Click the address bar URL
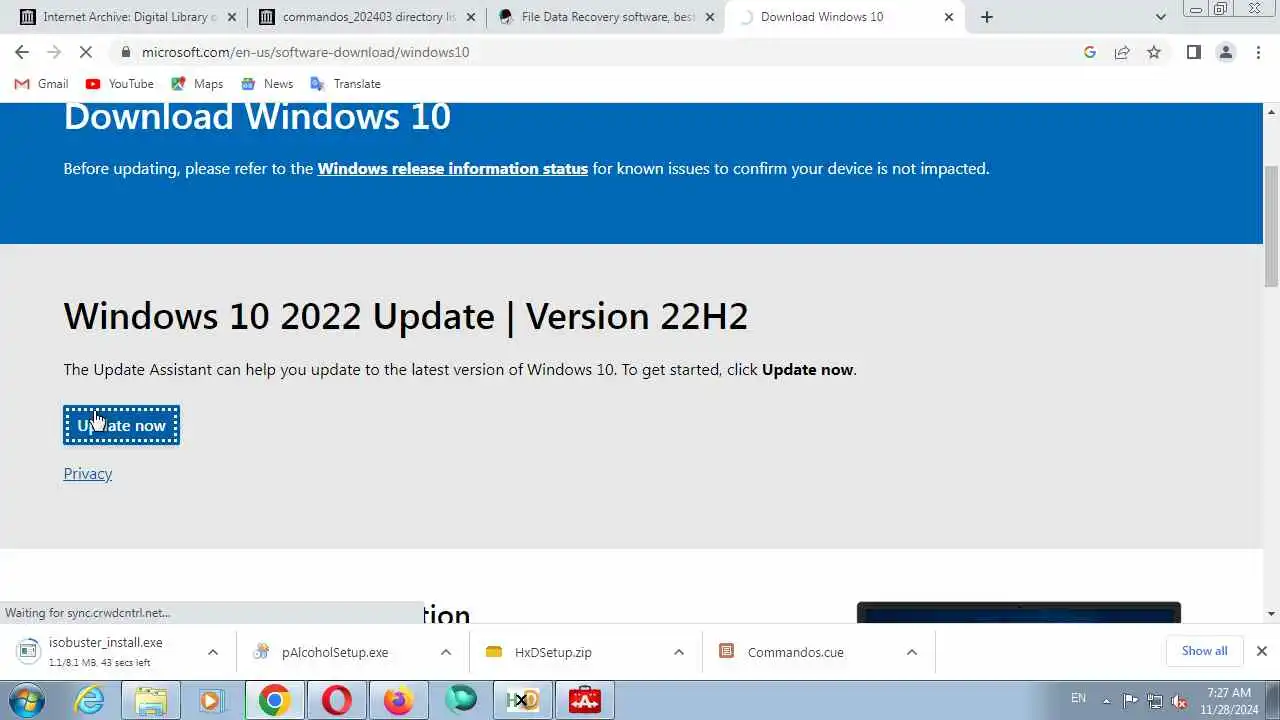1280x720 pixels. 305,52
